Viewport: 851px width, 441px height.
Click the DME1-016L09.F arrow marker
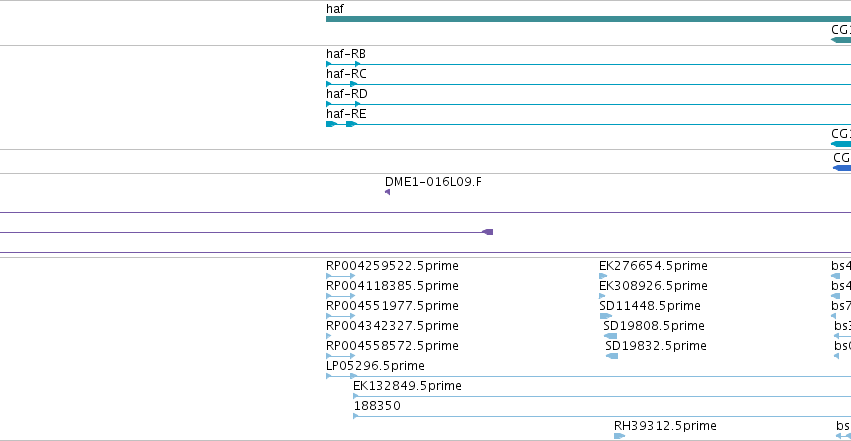[x=388, y=192]
